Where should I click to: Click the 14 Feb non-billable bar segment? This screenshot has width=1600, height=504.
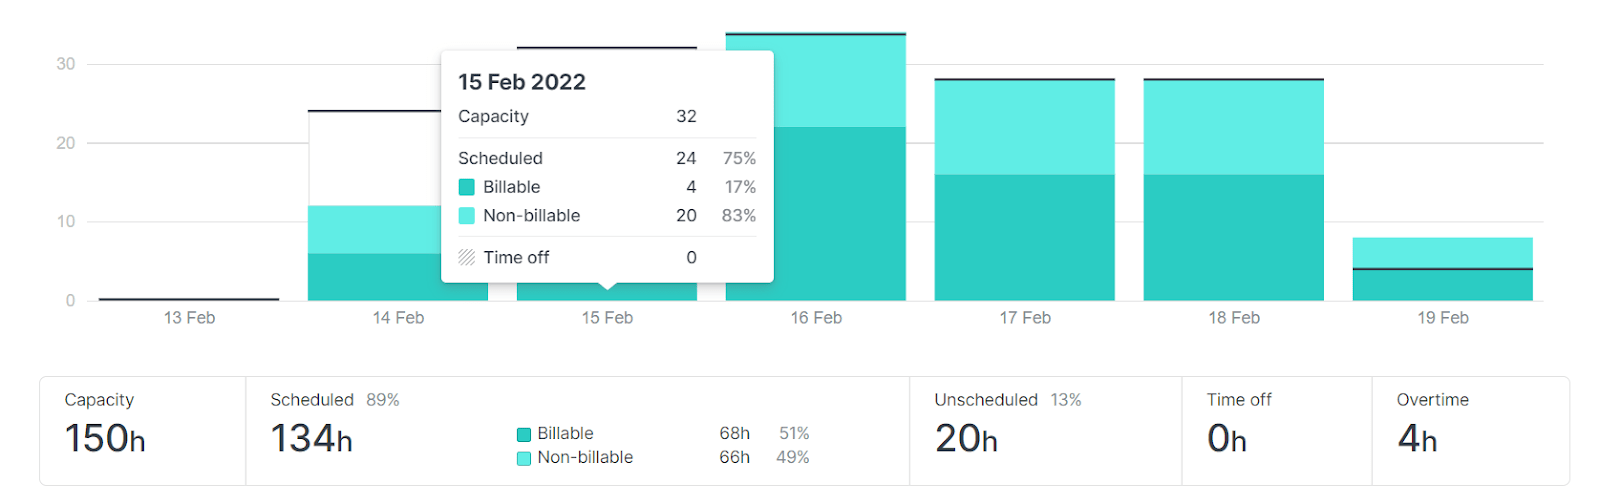click(x=374, y=229)
